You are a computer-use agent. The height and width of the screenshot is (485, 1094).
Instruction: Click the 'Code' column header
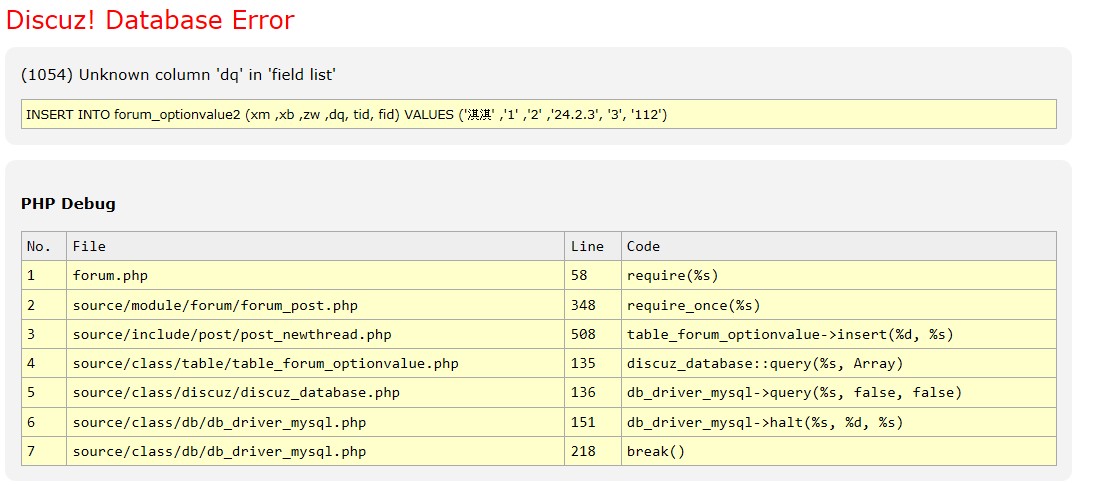(839, 246)
